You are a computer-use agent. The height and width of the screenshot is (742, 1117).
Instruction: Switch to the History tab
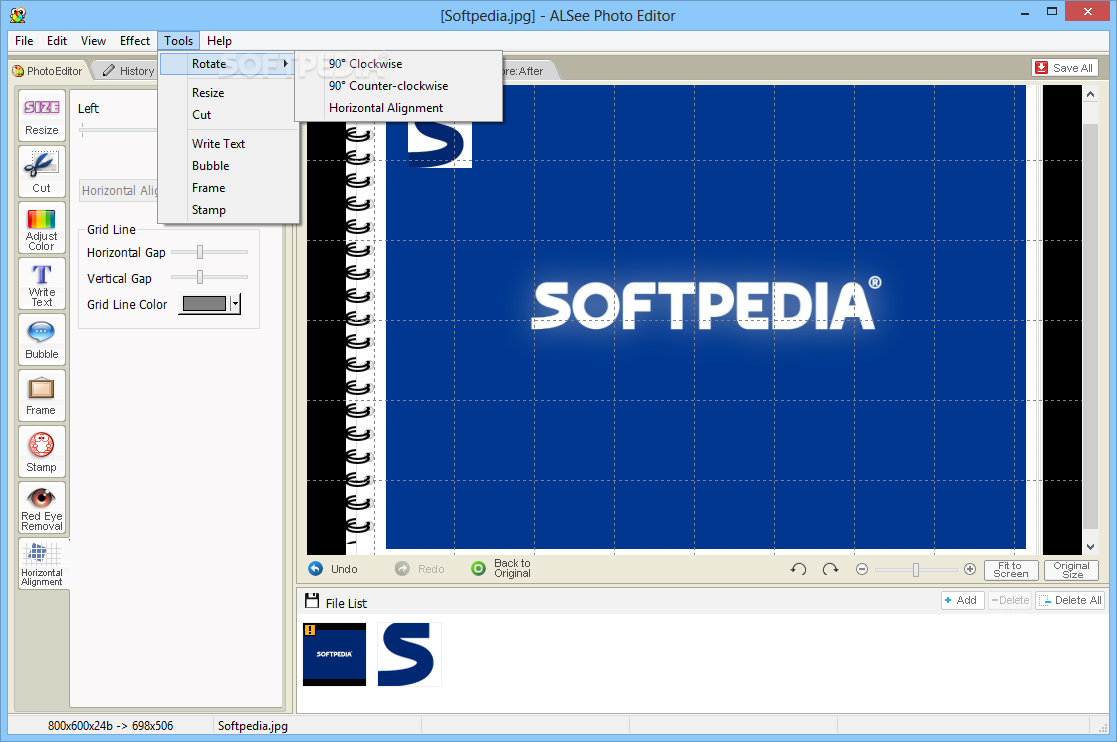pyautogui.click(x=128, y=70)
